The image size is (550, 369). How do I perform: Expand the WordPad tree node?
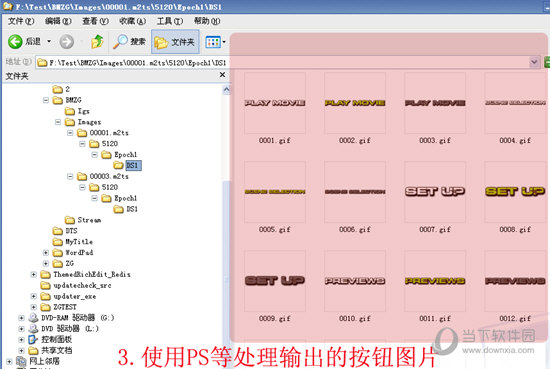point(46,253)
